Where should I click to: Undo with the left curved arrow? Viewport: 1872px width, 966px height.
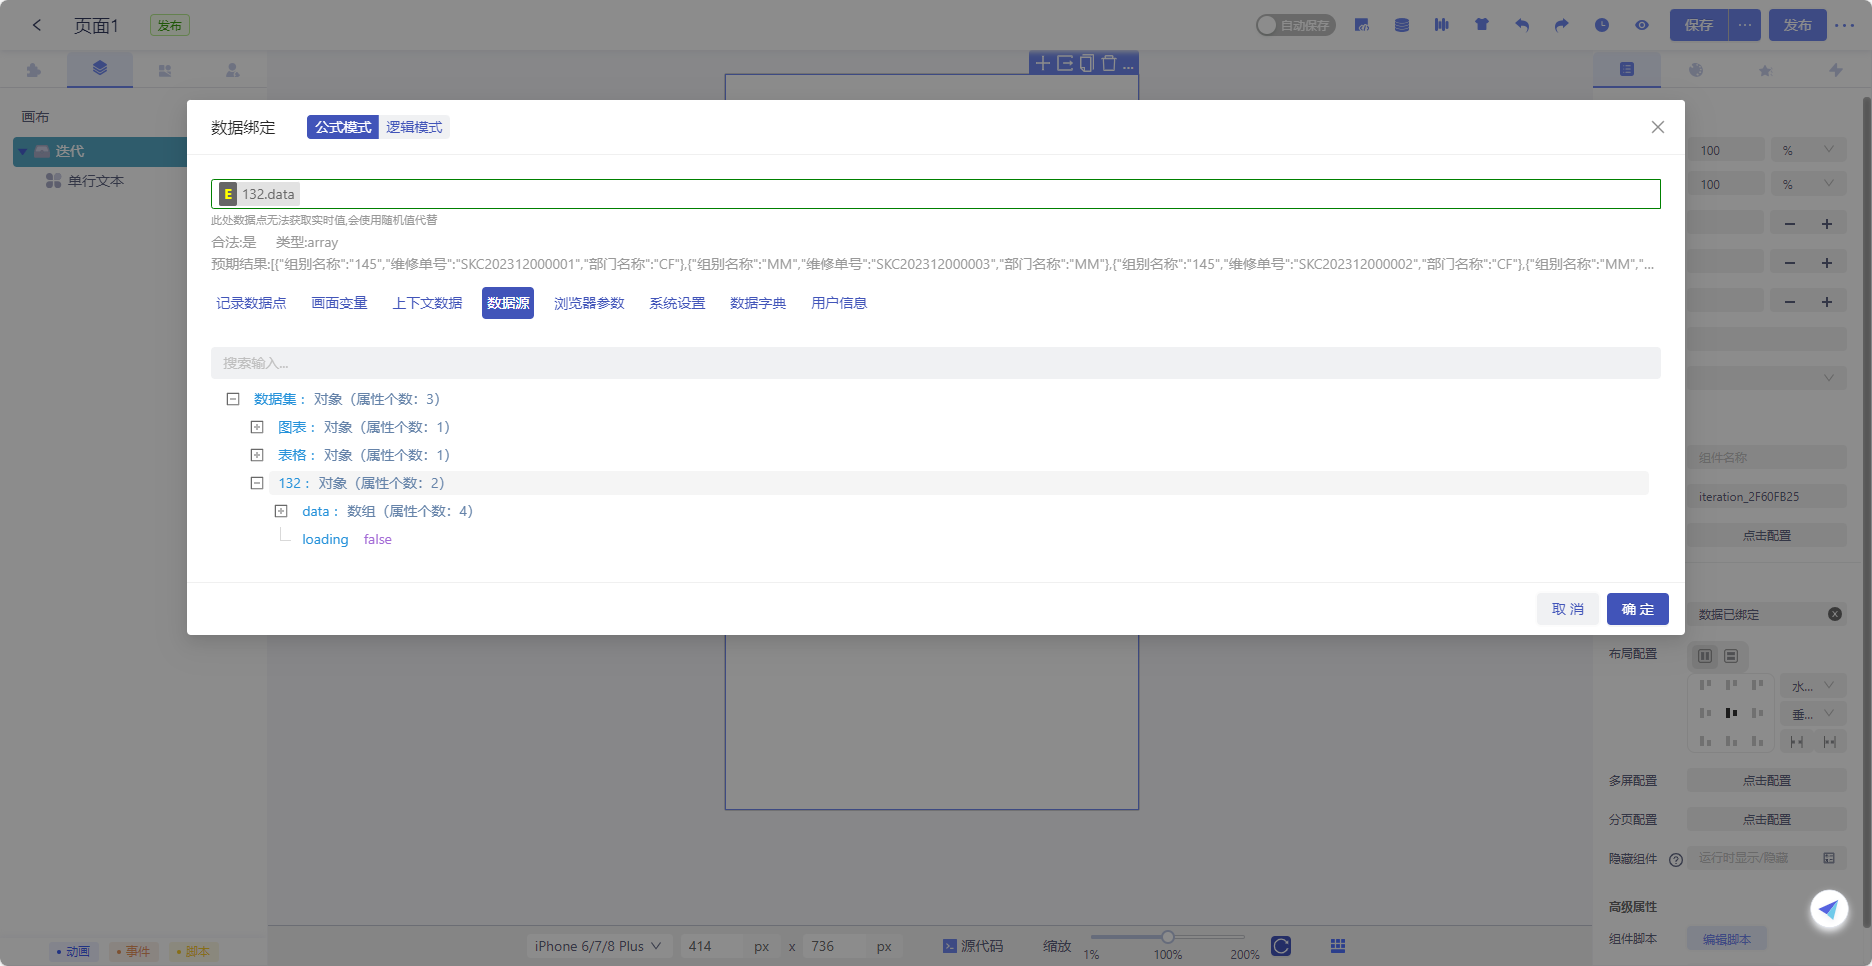pyautogui.click(x=1522, y=25)
